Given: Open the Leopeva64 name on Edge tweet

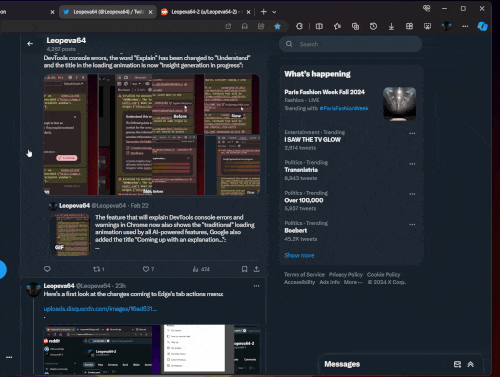Looking at the screenshot, I should tap(59, 286).
